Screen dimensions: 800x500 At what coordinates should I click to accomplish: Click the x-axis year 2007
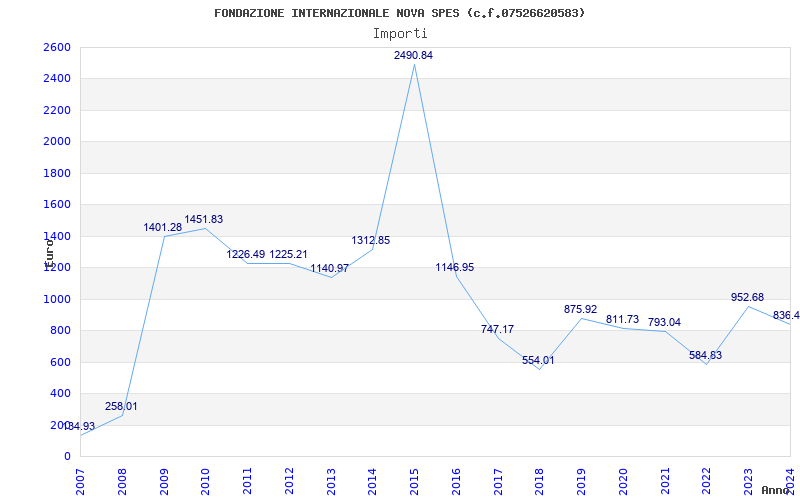click(80, 482)
